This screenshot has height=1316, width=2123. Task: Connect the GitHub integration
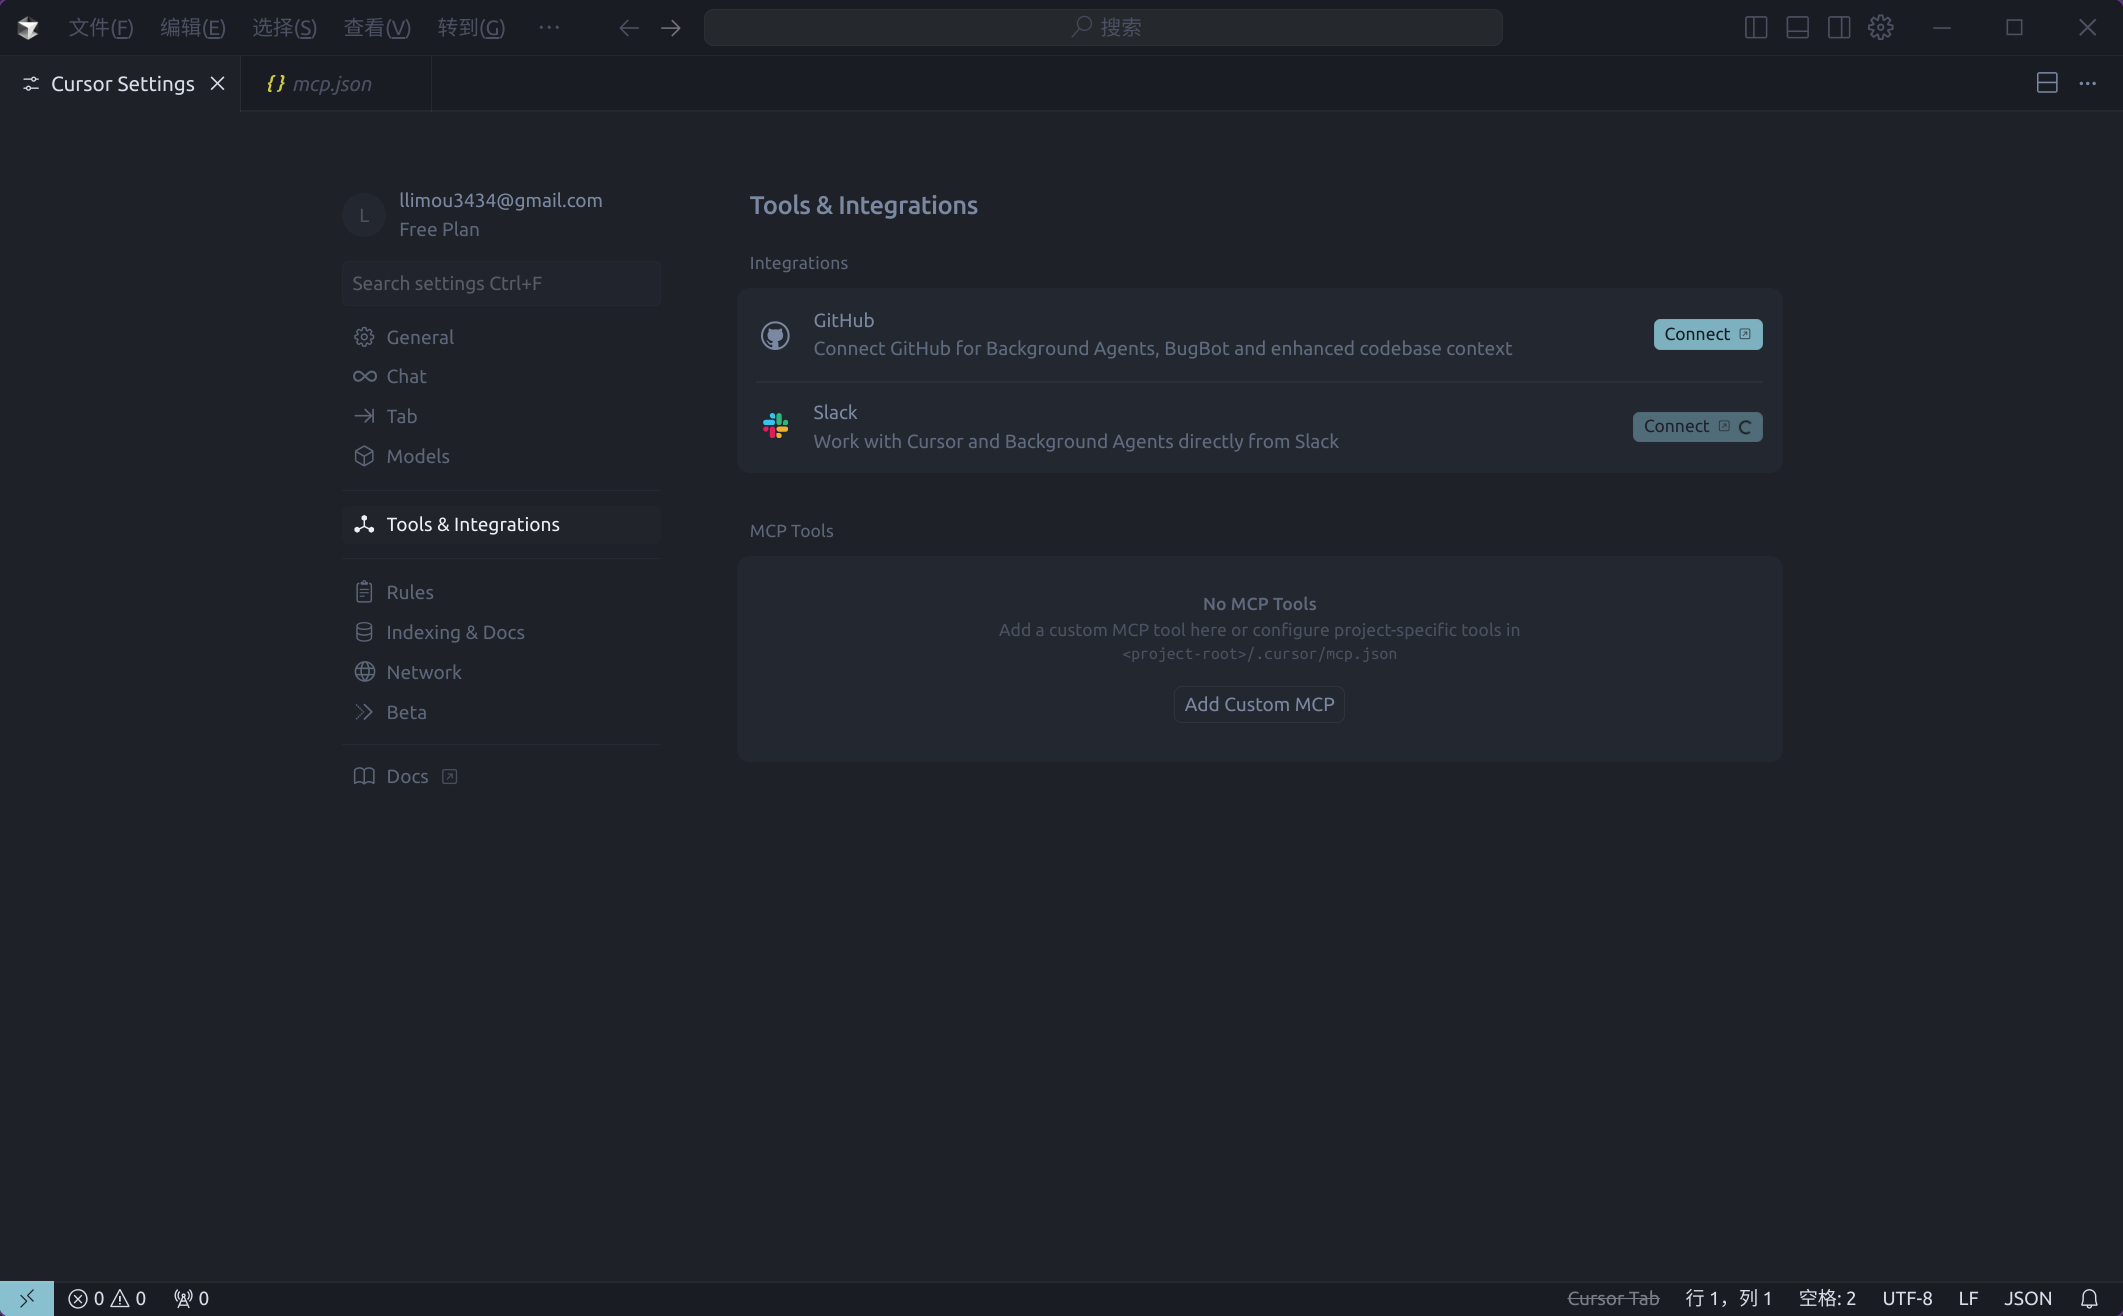(1707, 334)
